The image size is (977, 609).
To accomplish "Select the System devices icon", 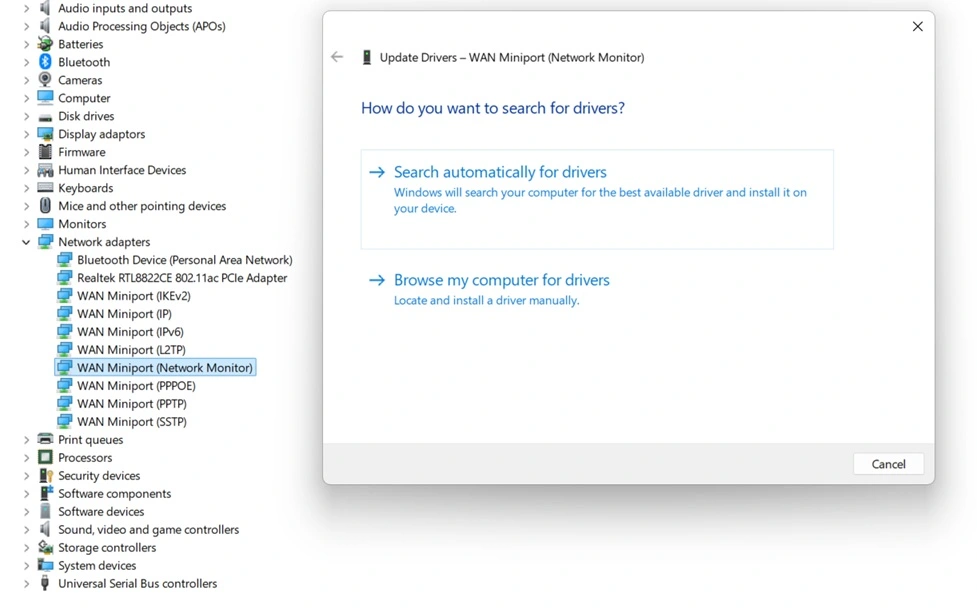I will click(45, 565).
